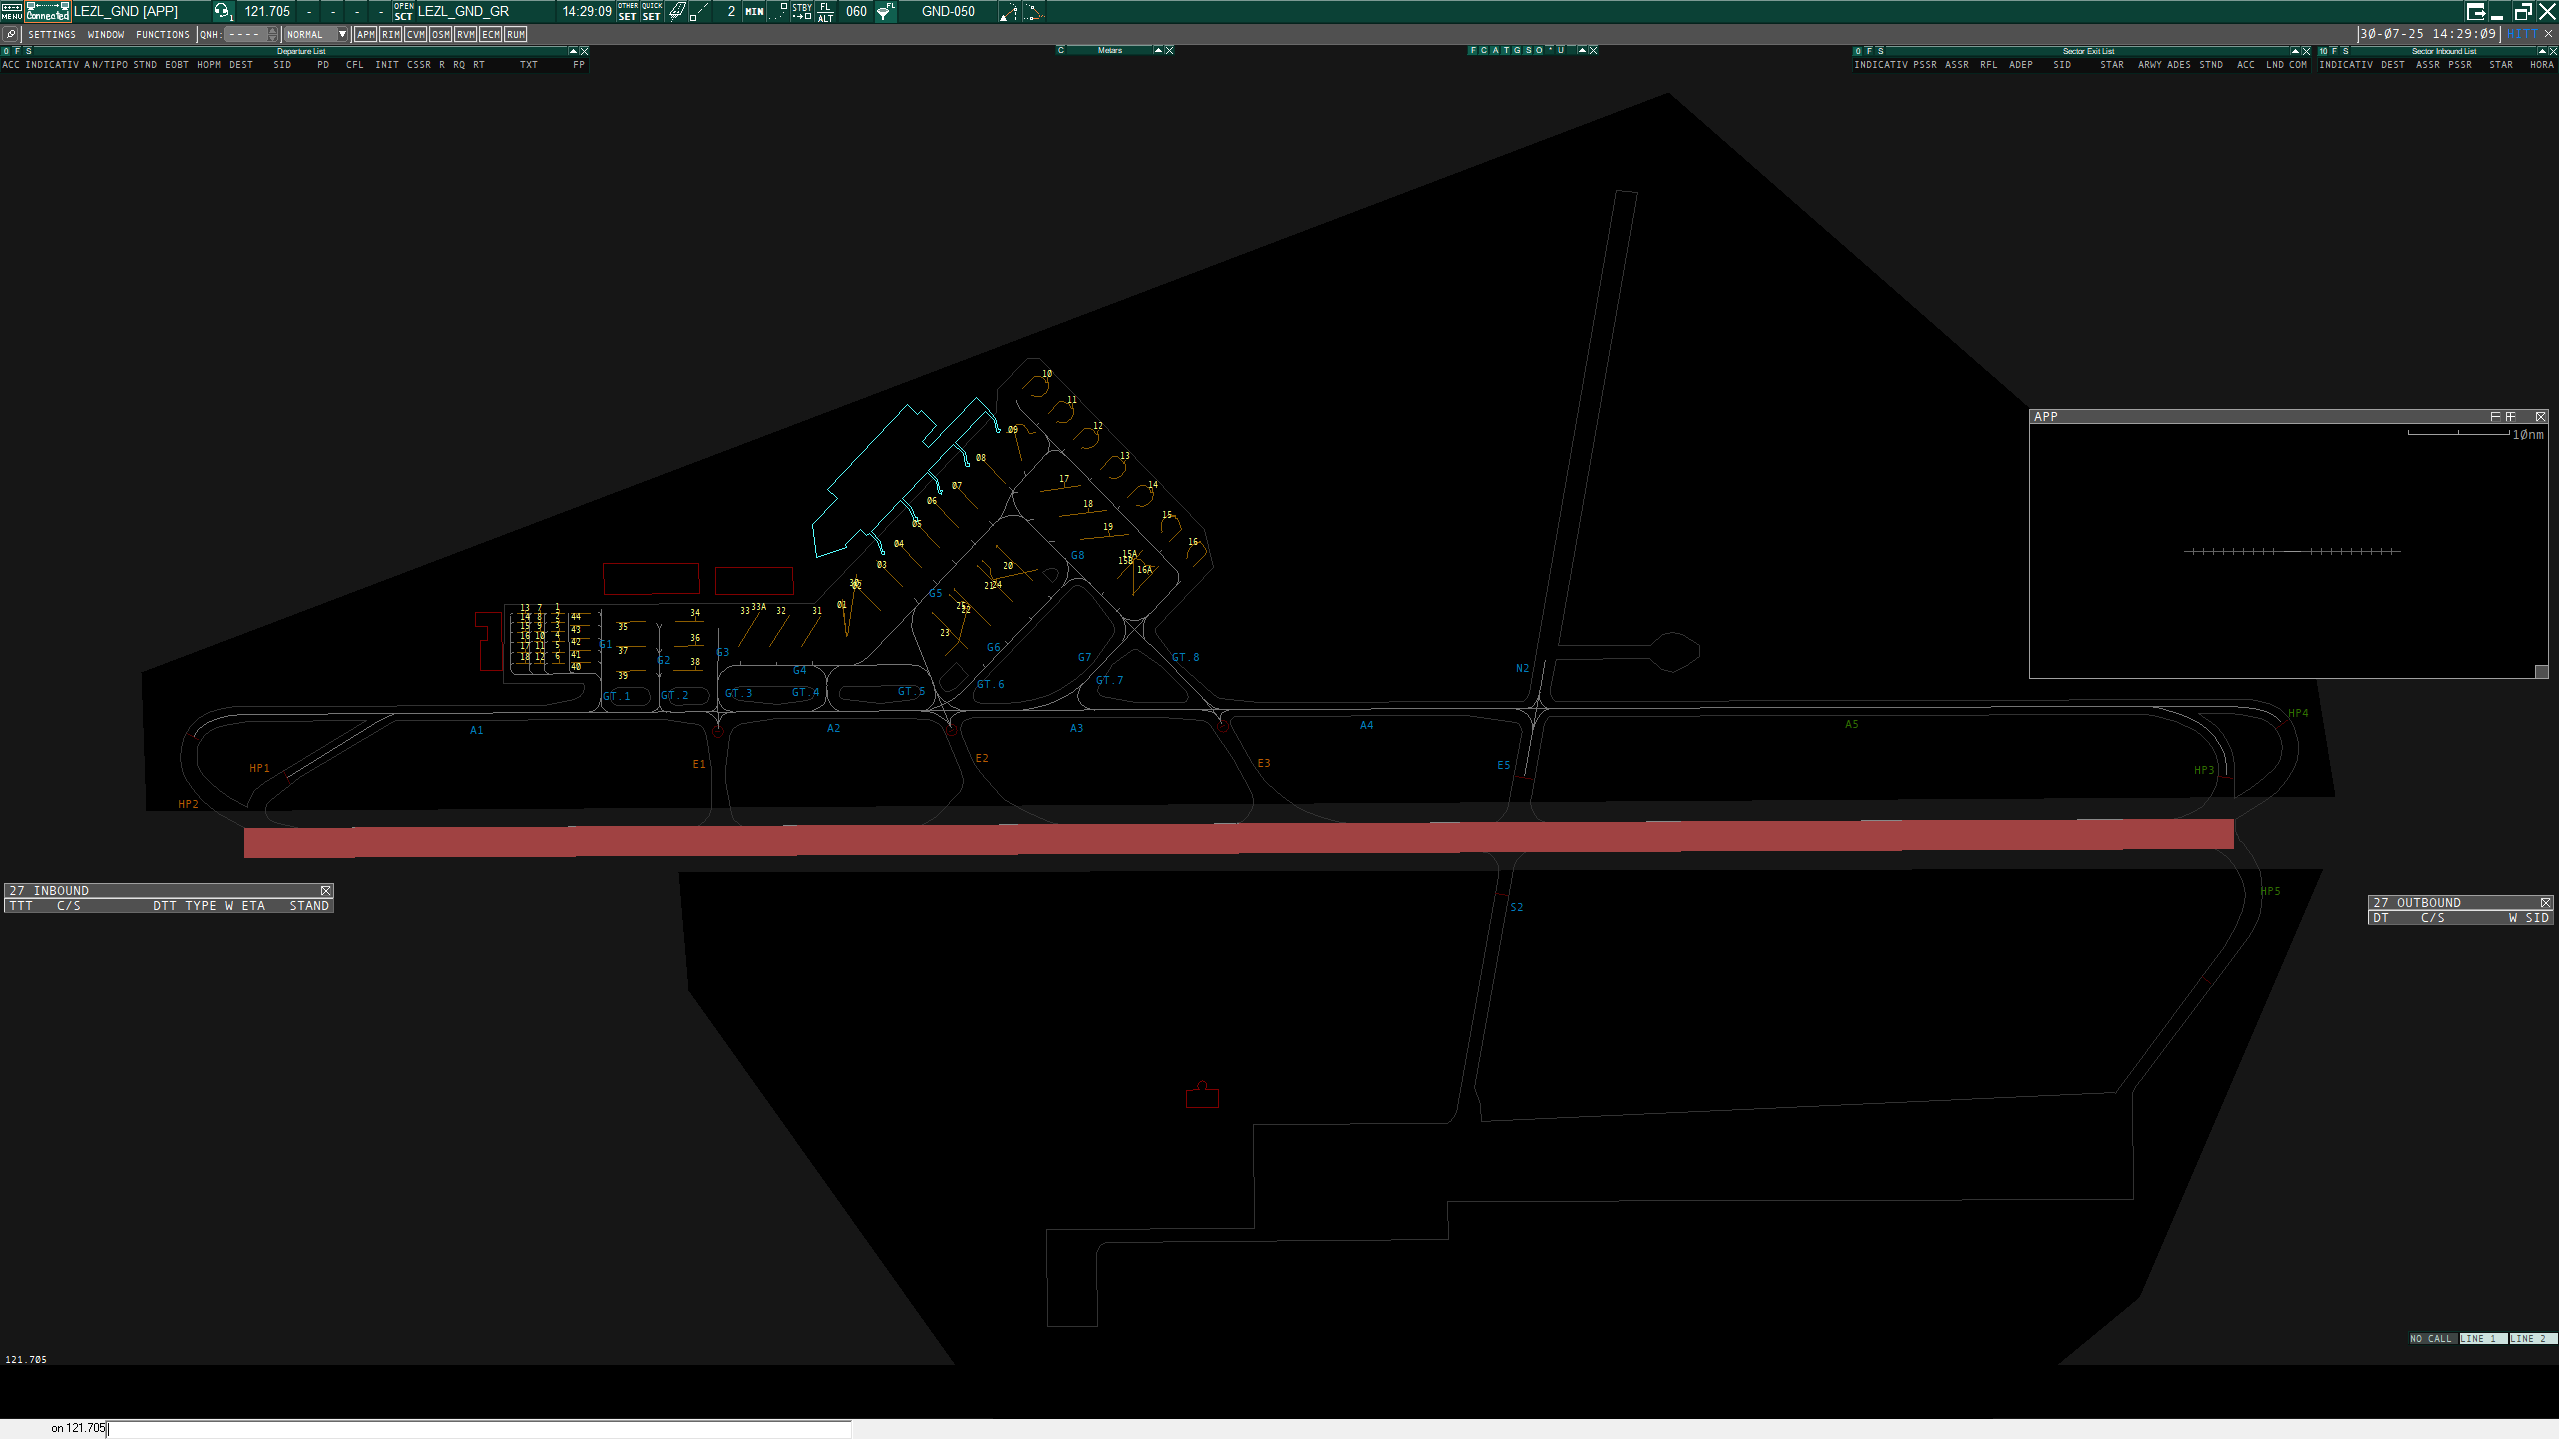
Task: Select the route drawing tool icon
Action: pos(1034,11)
